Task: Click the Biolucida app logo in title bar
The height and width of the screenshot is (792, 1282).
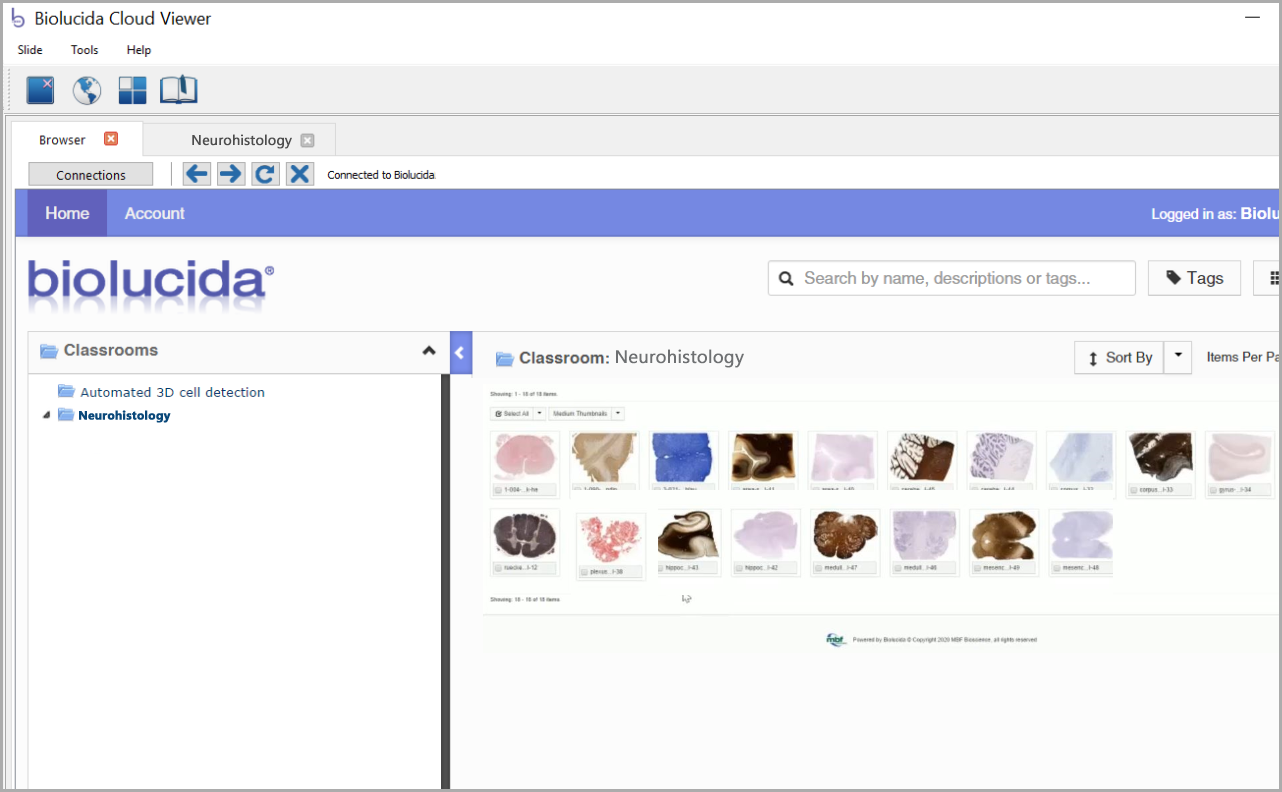Action: point(18,18)
